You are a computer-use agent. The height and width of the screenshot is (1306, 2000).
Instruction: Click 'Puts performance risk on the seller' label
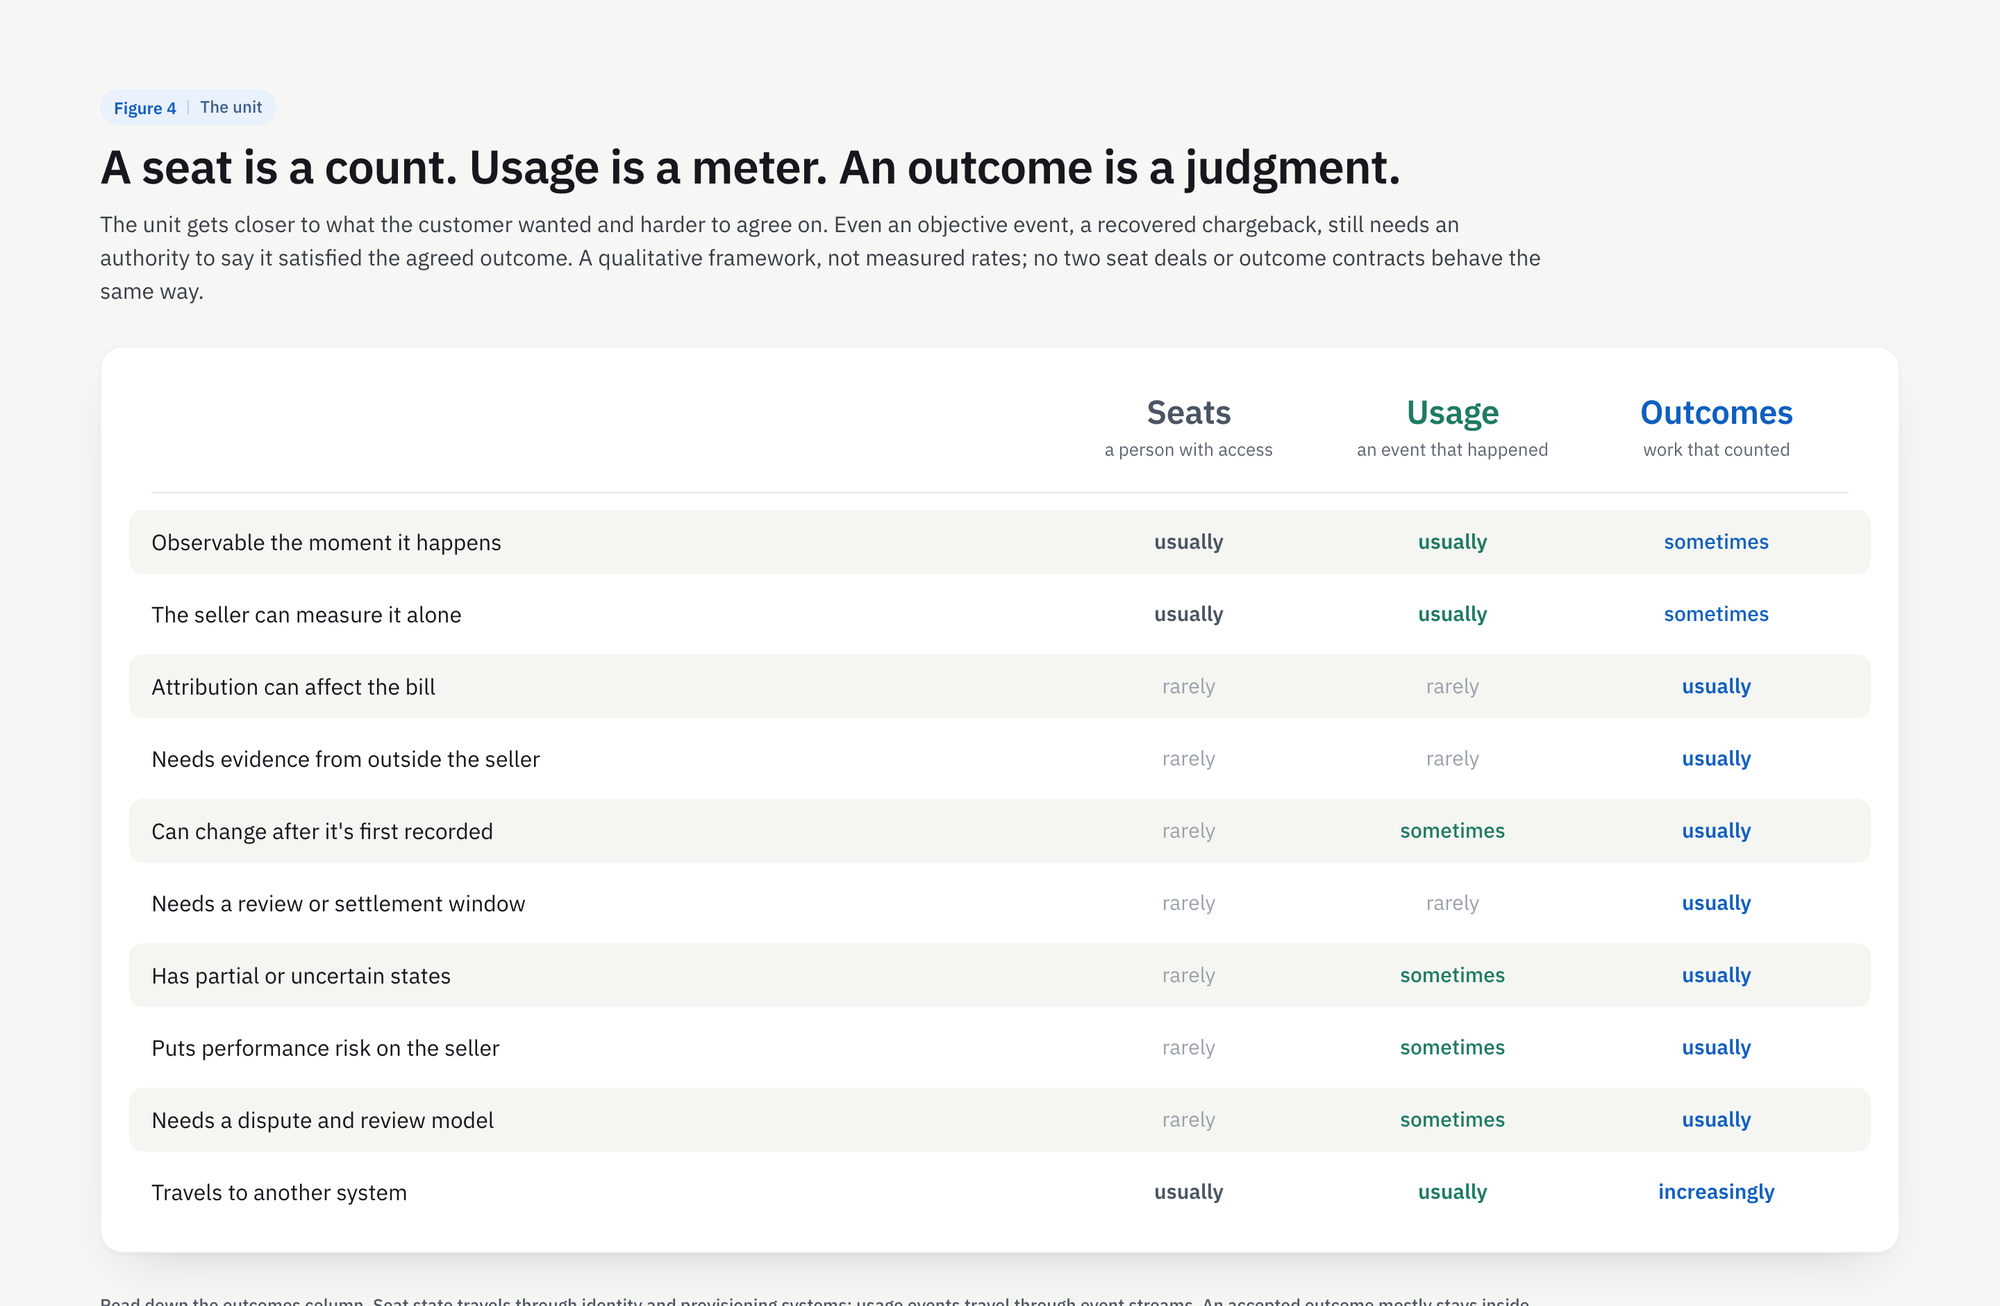[x=325, y=1048]
